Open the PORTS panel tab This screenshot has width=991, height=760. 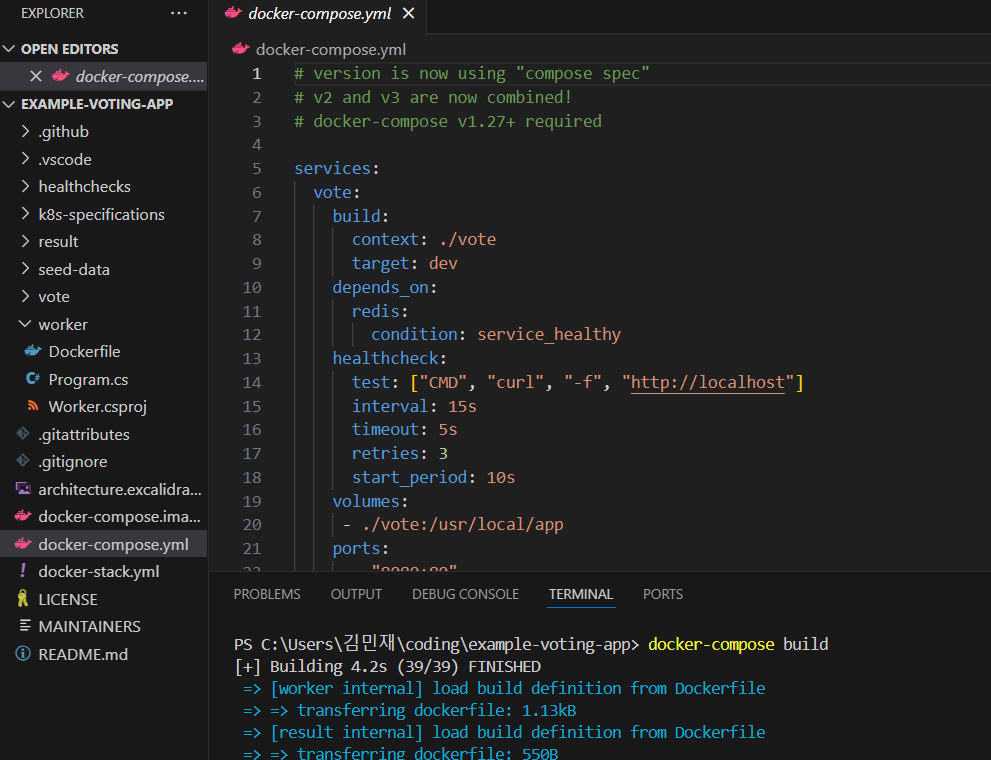pyautogui.click(x=662, y=594)
